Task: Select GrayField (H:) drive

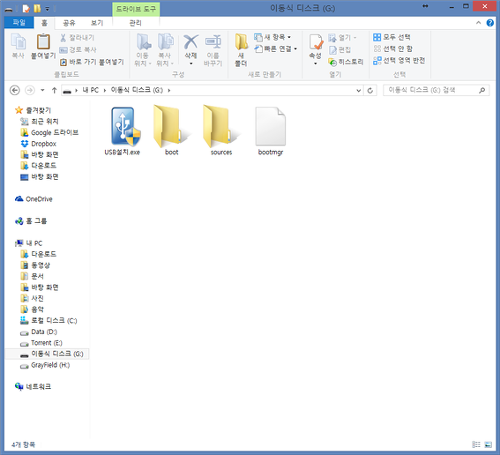Action: coord(45,365)
